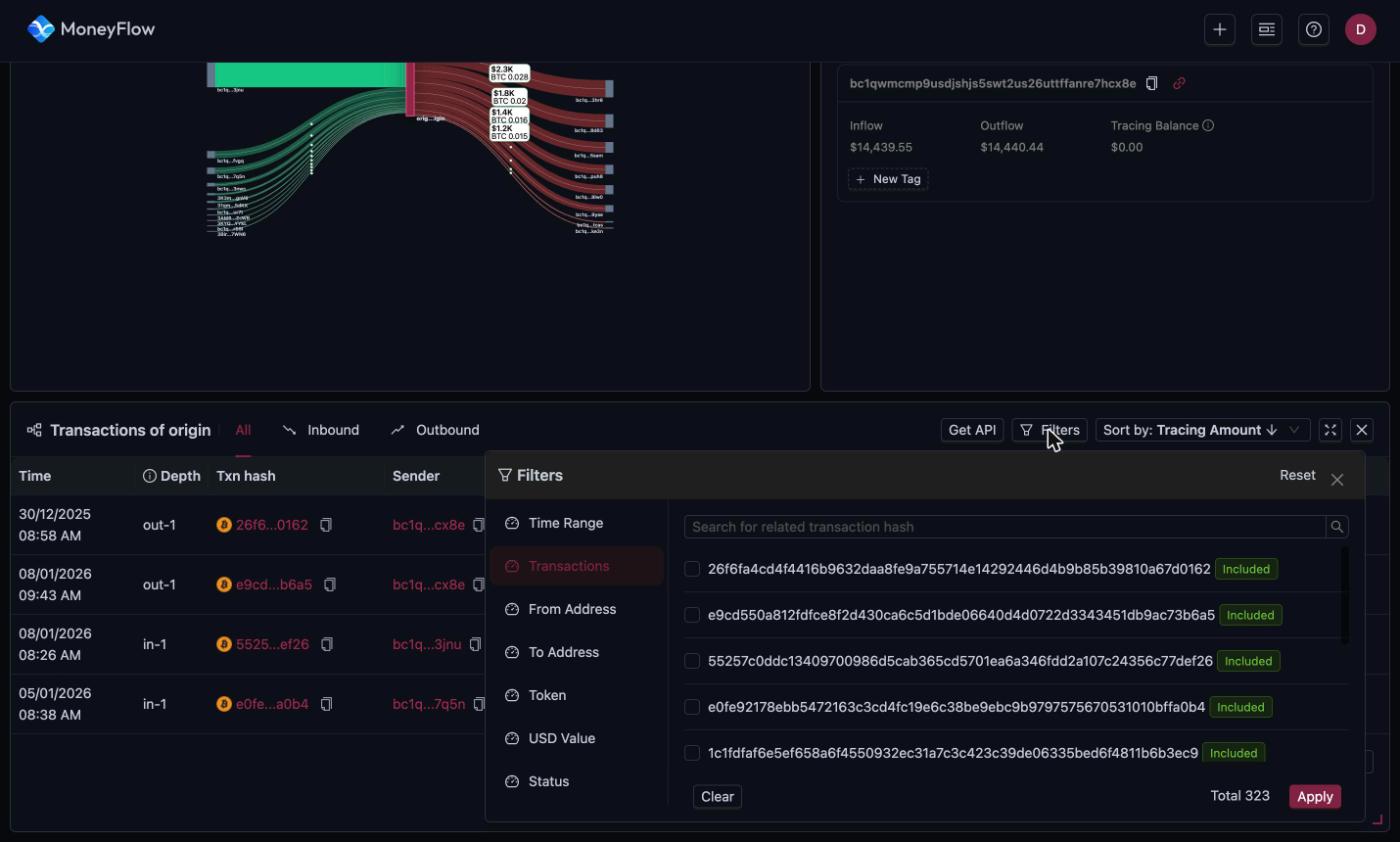Click the Filters button

pyautogui.click(x=1049, y=430)
